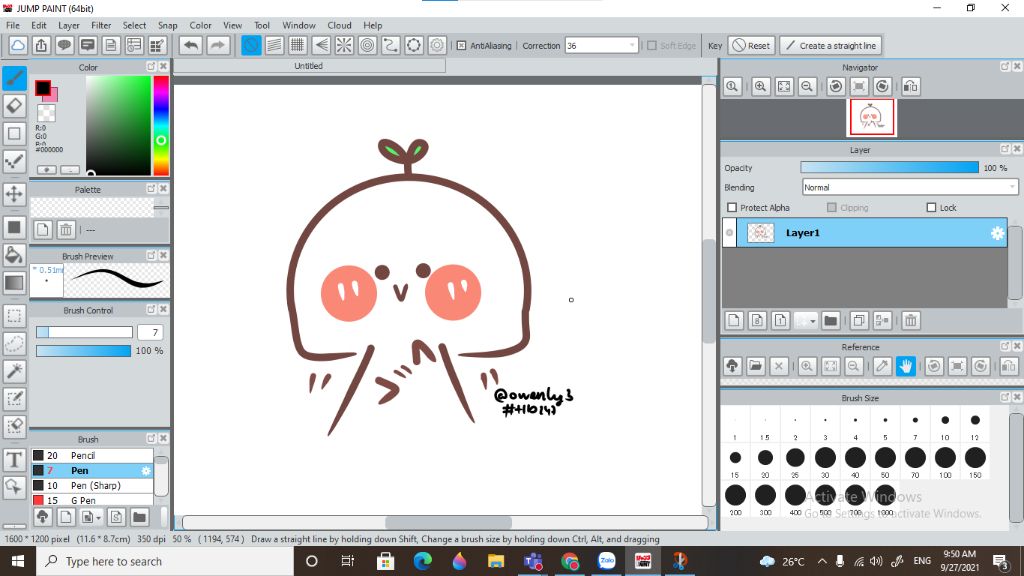Open the Blending mode dropdown

coord(910,187)
